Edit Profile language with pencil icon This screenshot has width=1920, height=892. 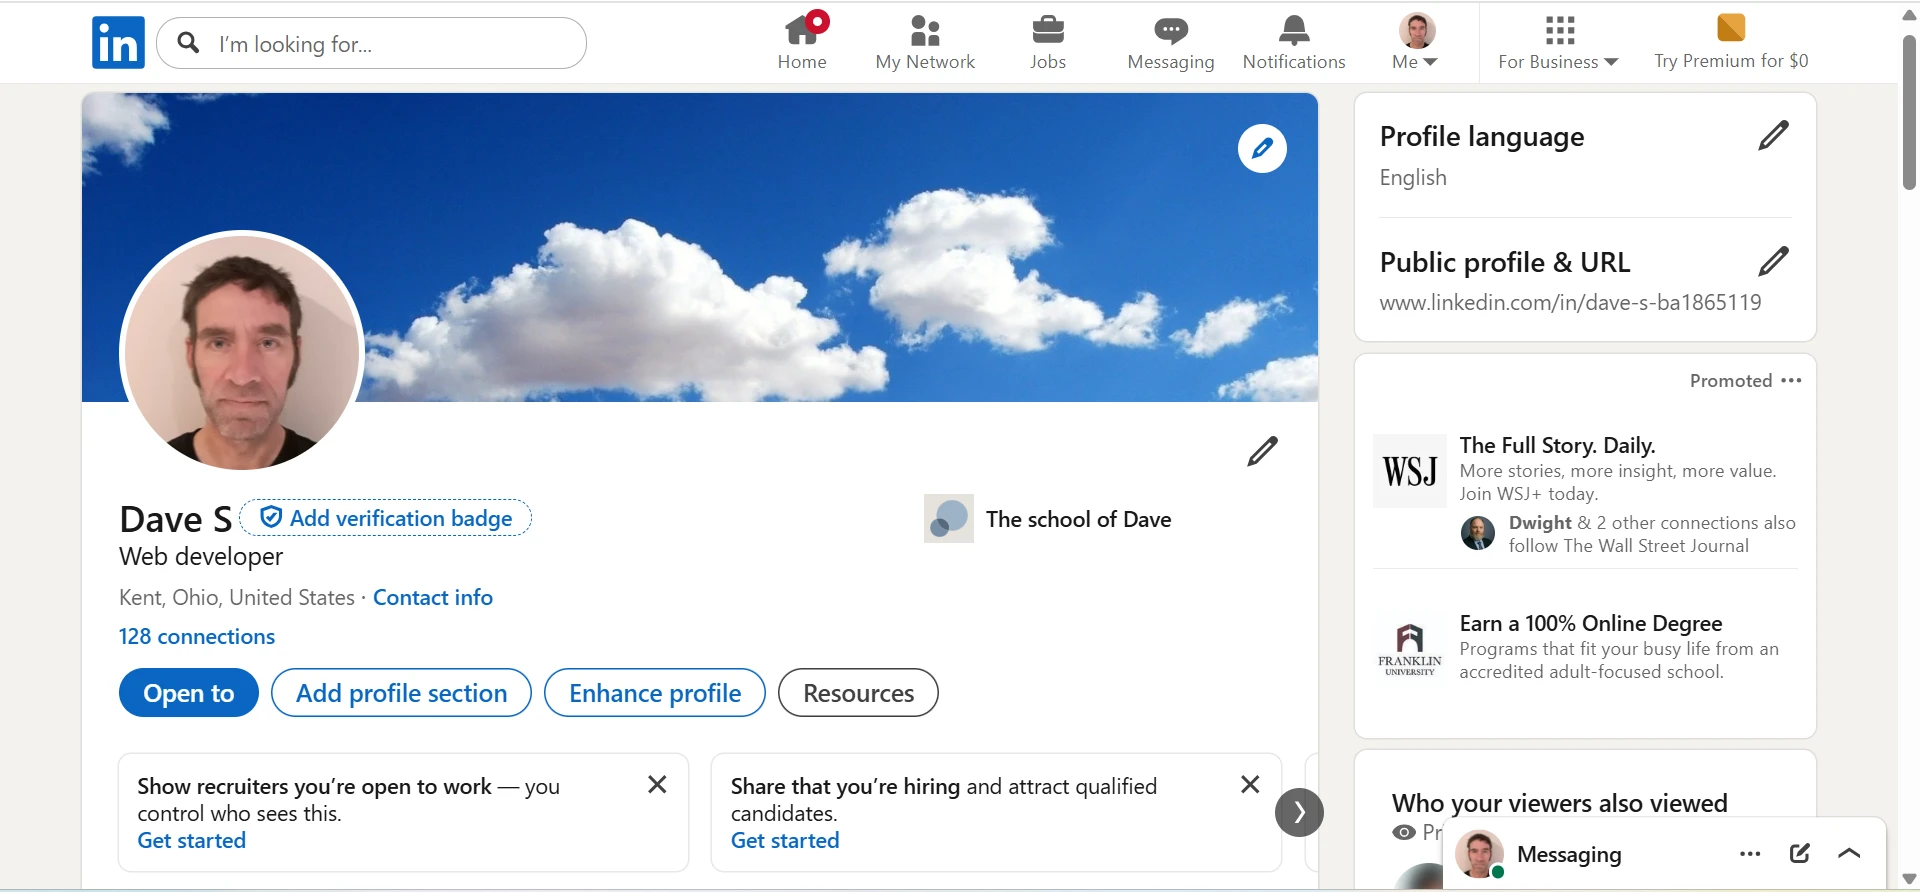coord(1773,135)
